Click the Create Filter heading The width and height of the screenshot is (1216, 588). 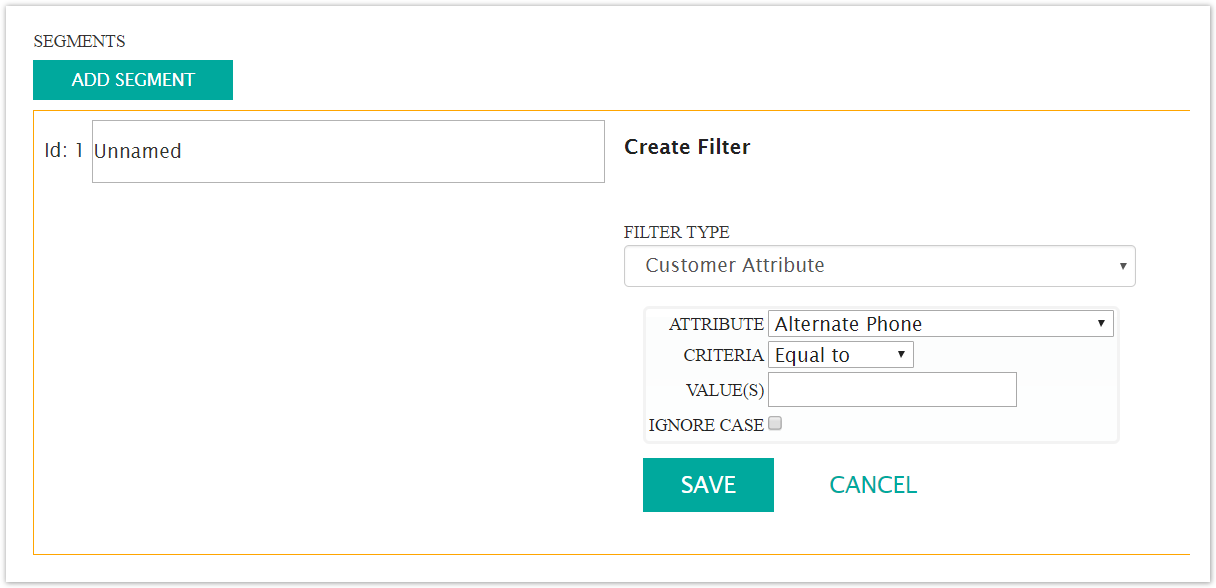coord(686,146)
